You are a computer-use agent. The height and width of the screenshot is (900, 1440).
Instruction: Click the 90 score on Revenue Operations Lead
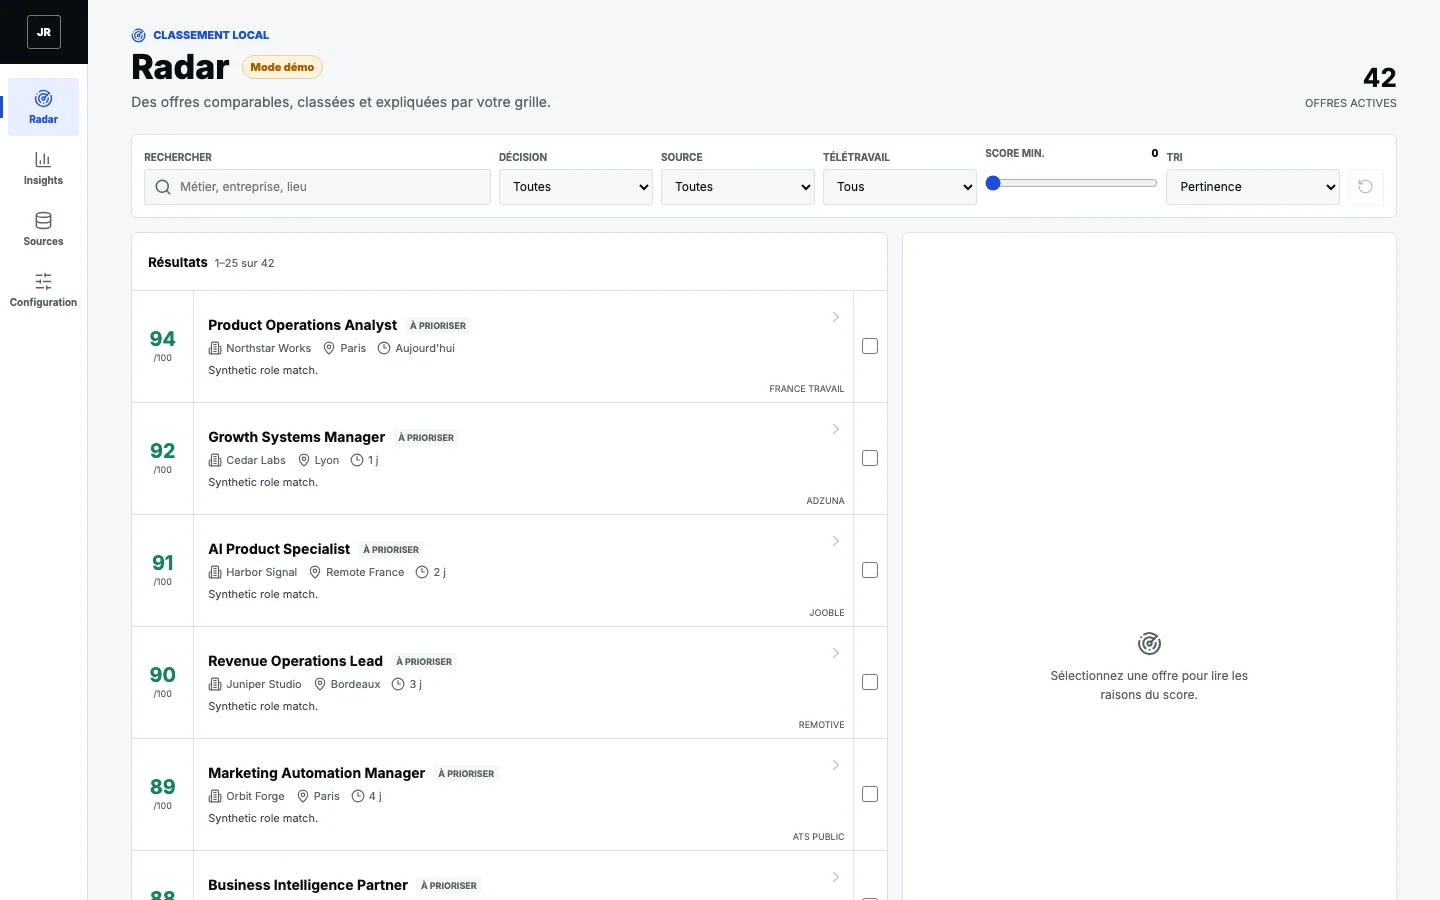(162, 675)
